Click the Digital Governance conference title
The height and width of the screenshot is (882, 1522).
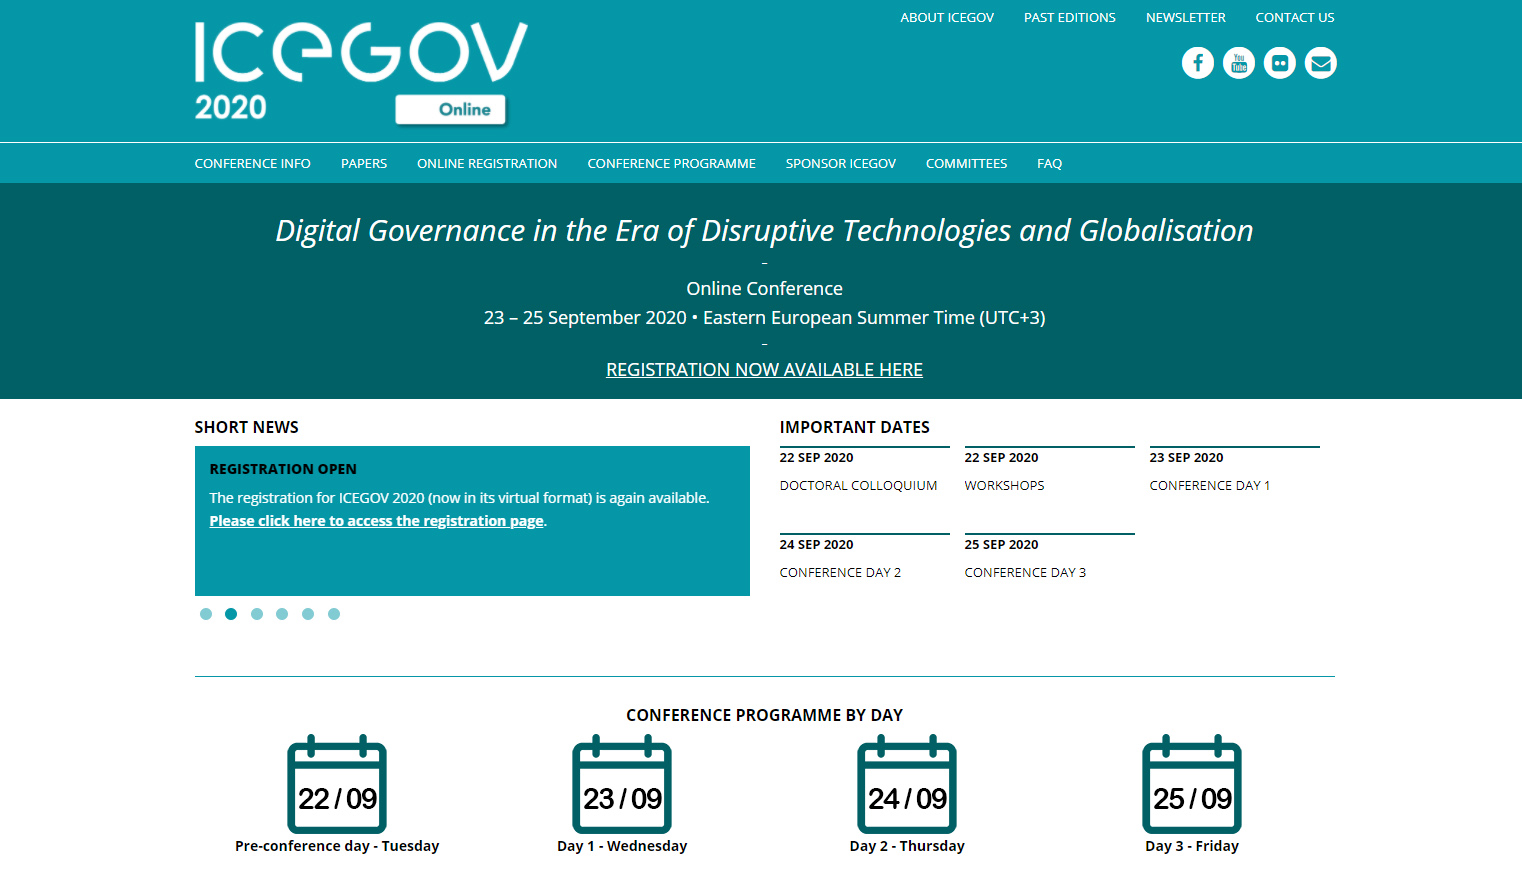click(x=764, y=231)
